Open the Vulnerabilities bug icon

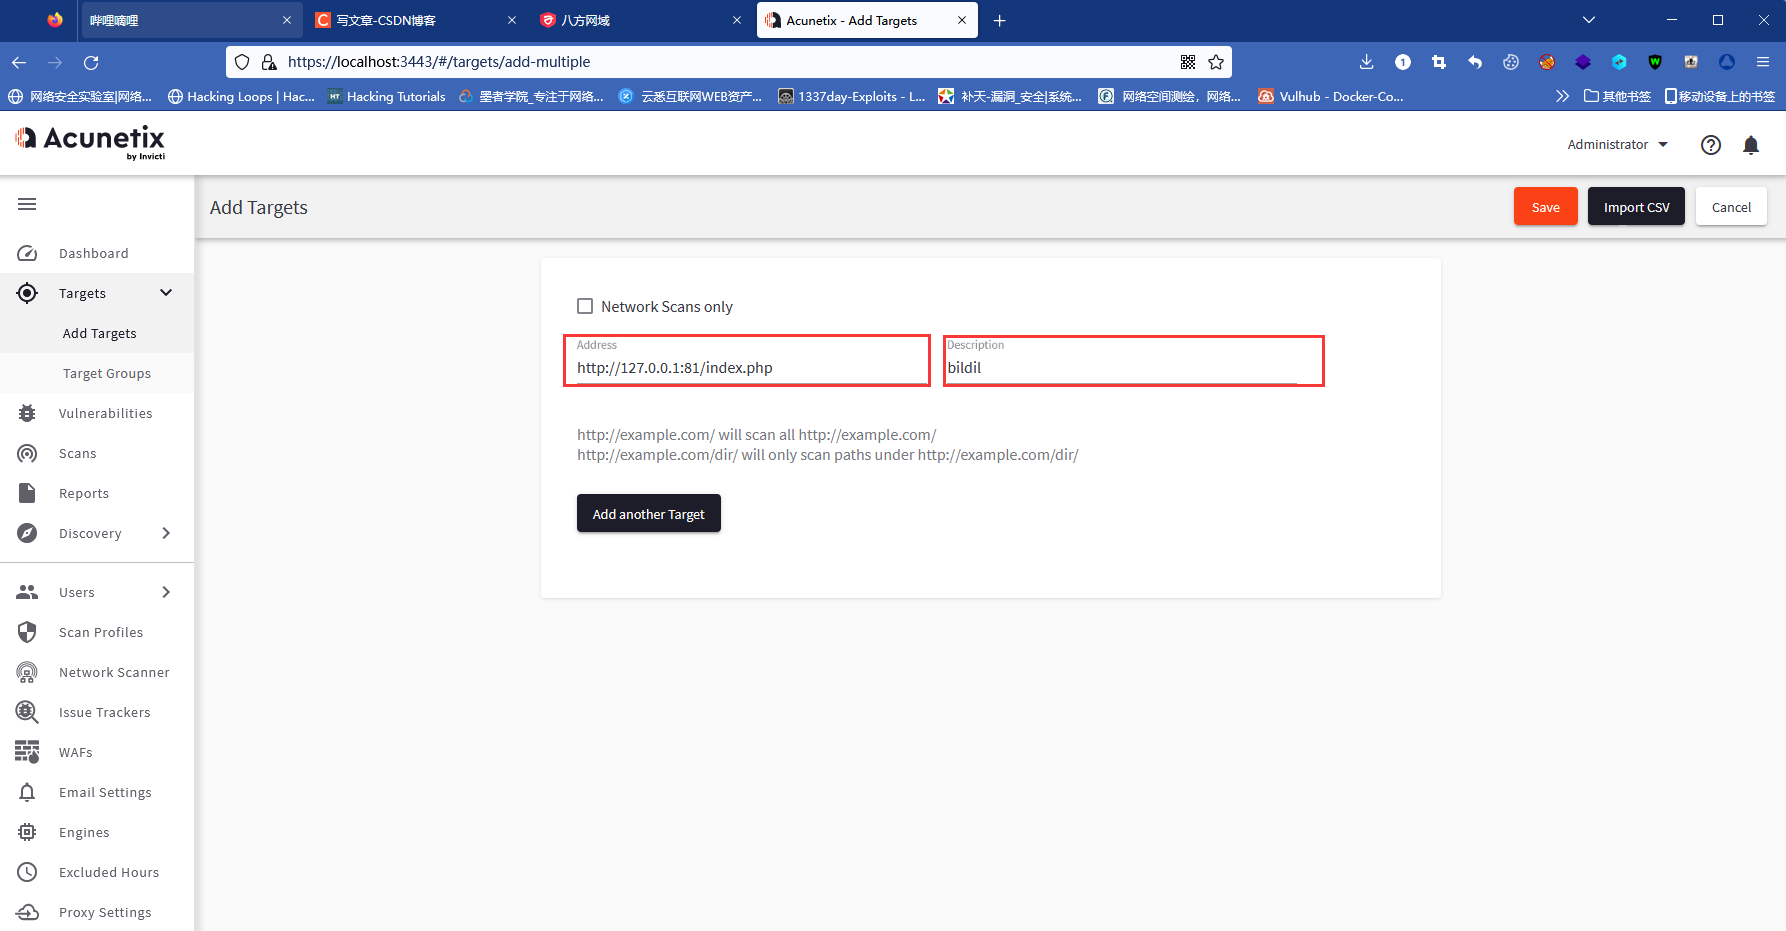pos(27,413)
